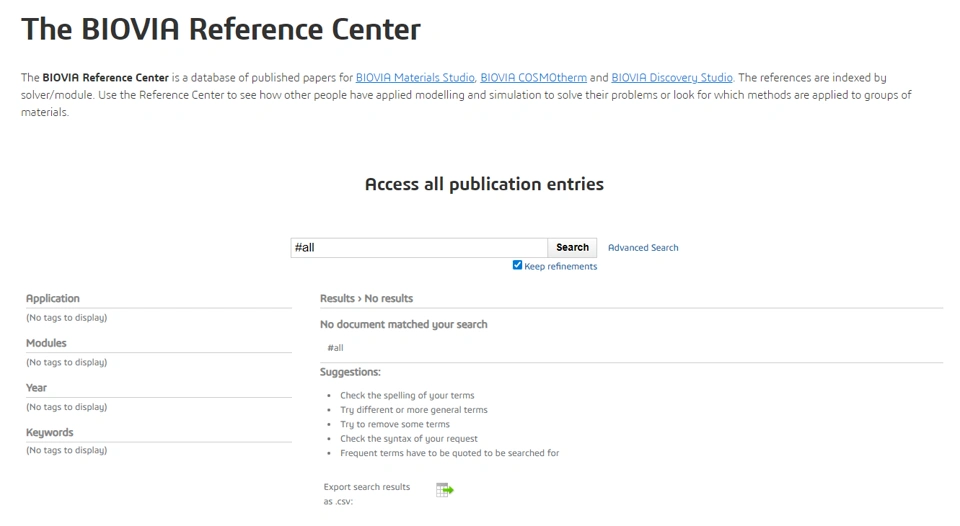
Task: Open the BIOVIA Materials Studio link
Action: [415, 78]
